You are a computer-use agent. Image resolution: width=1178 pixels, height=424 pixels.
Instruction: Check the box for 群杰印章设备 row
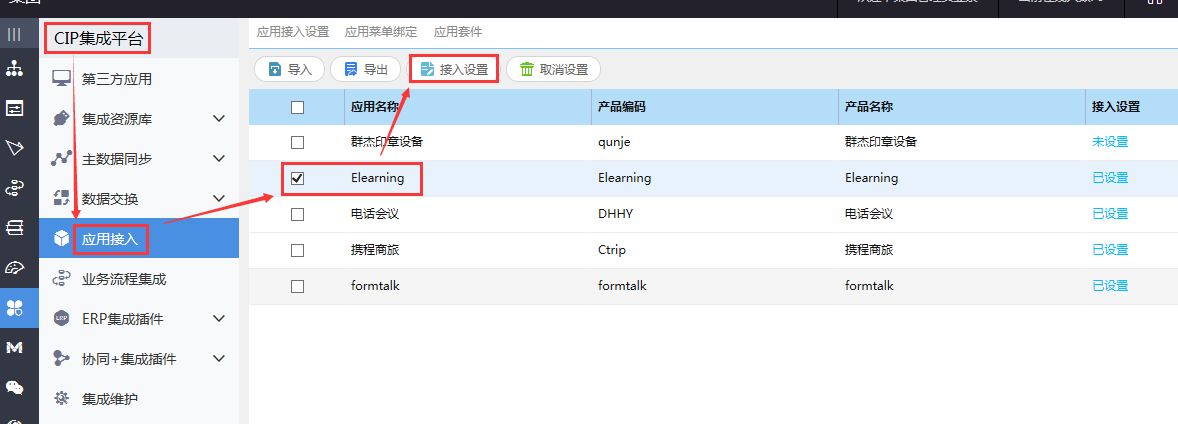click(x=298, y=142)
